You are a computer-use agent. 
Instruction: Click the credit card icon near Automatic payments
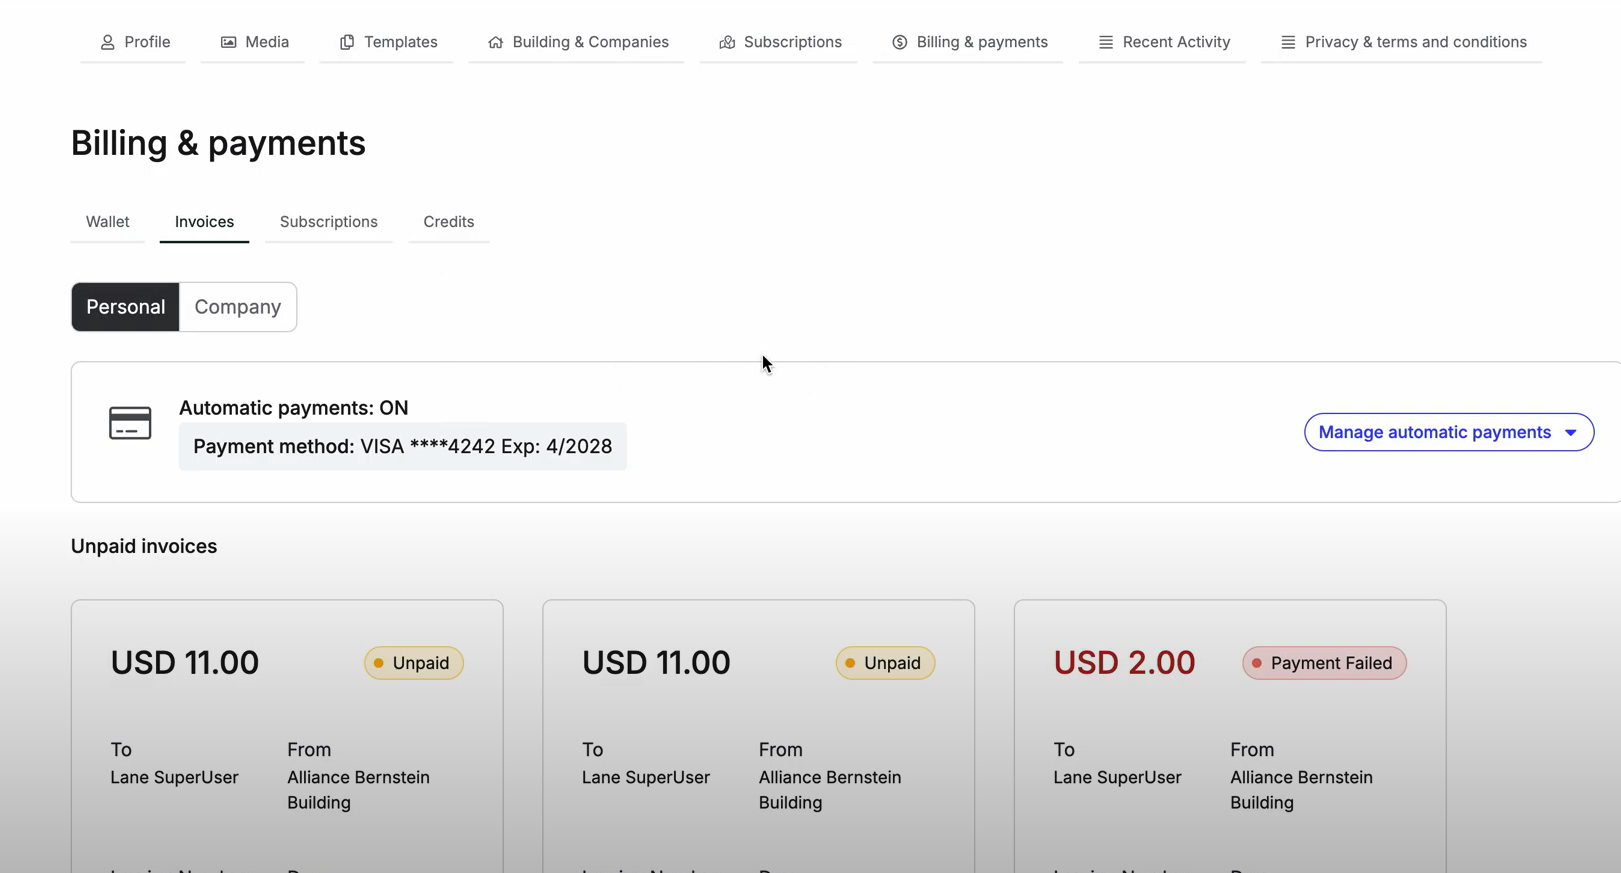coord(130,423)
